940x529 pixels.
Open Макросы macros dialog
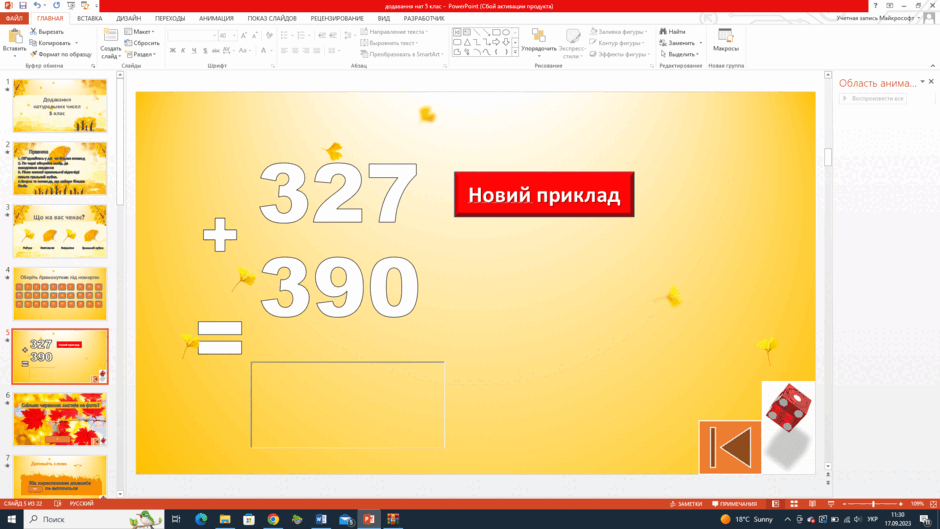[725, 41]
